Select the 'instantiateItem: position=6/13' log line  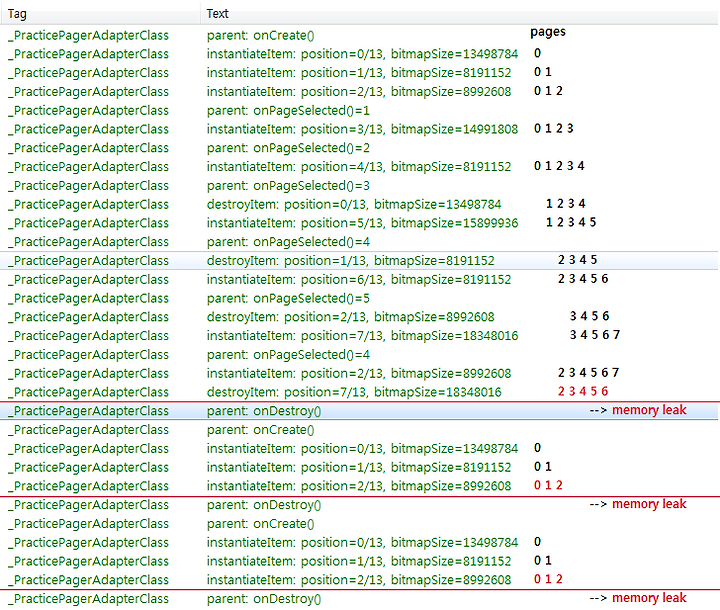point(359,280)
